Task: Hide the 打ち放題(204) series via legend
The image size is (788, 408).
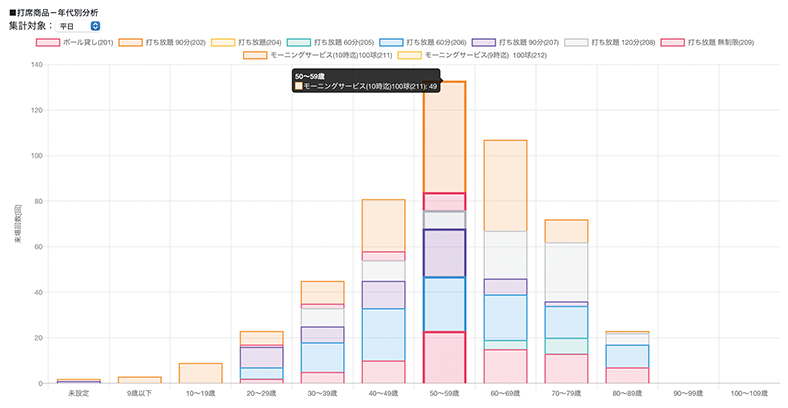Action: [x=226, y=42]
